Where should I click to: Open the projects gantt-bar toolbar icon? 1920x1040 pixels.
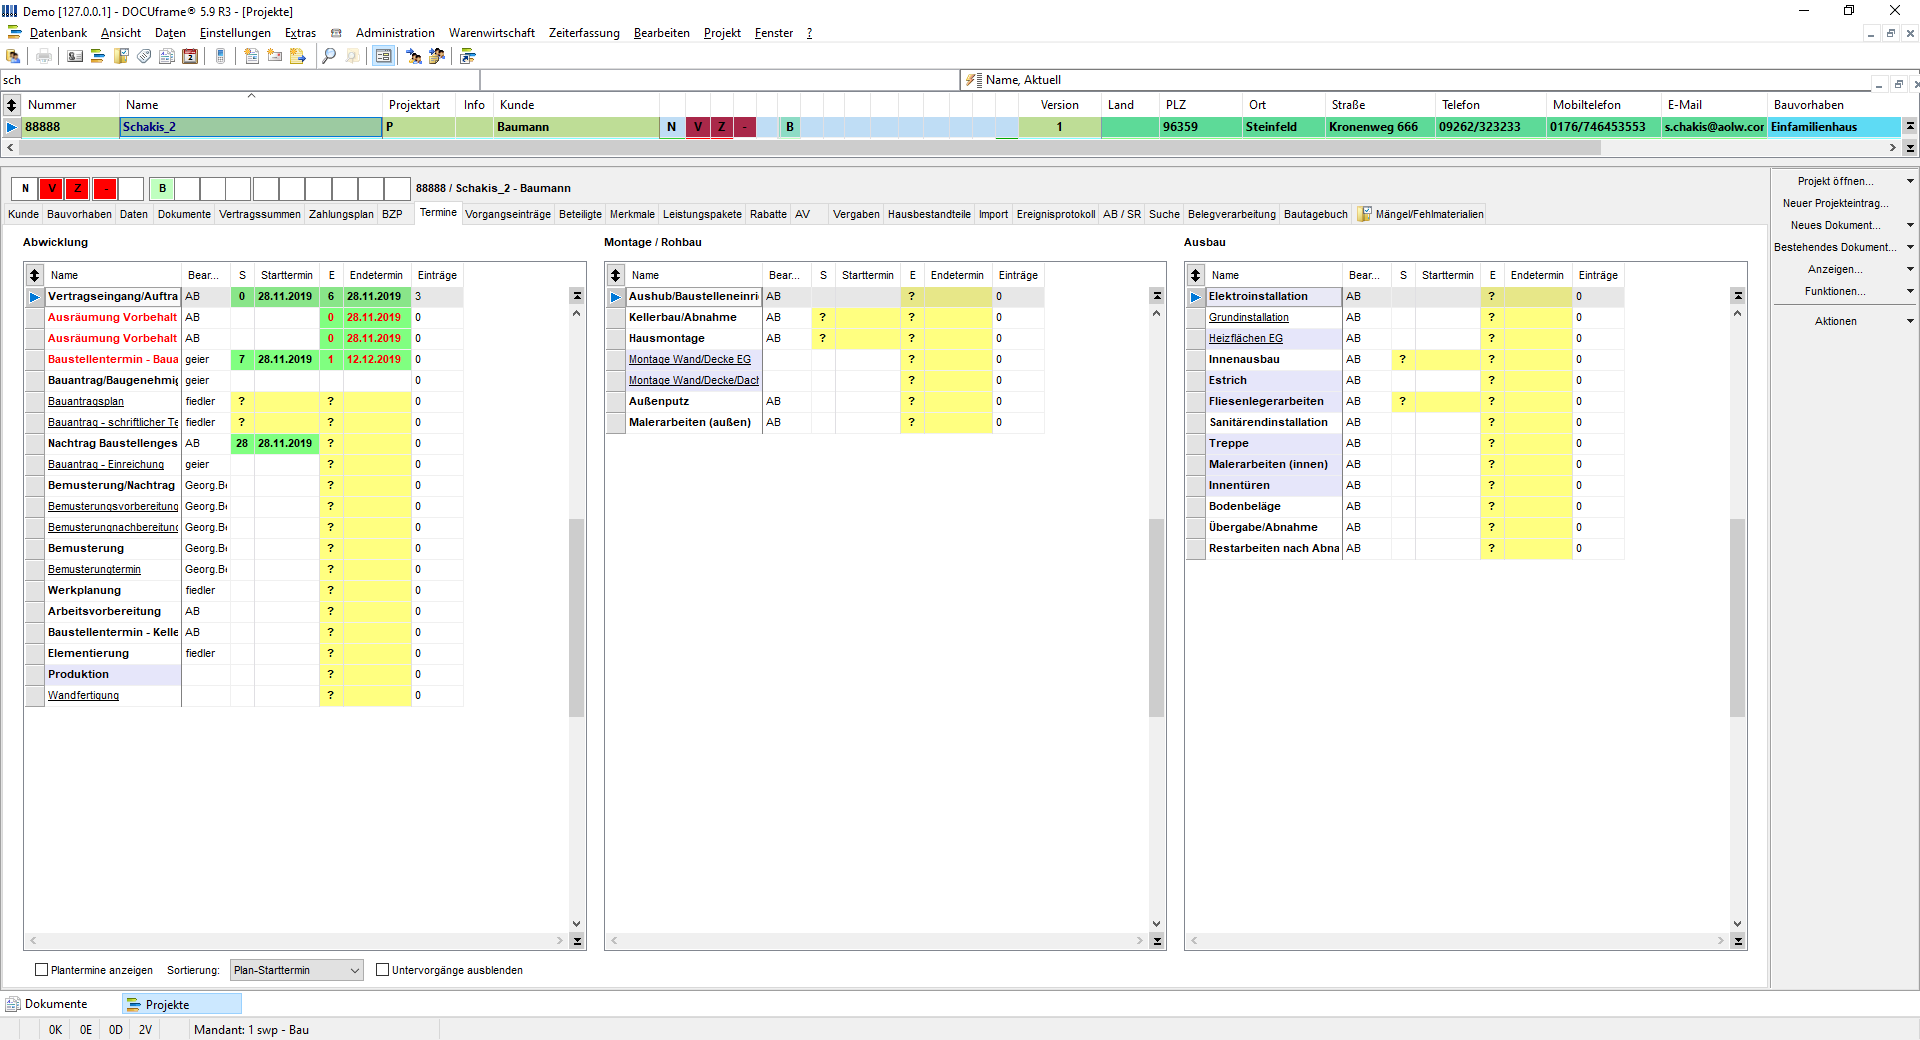[x=98, y=56]
